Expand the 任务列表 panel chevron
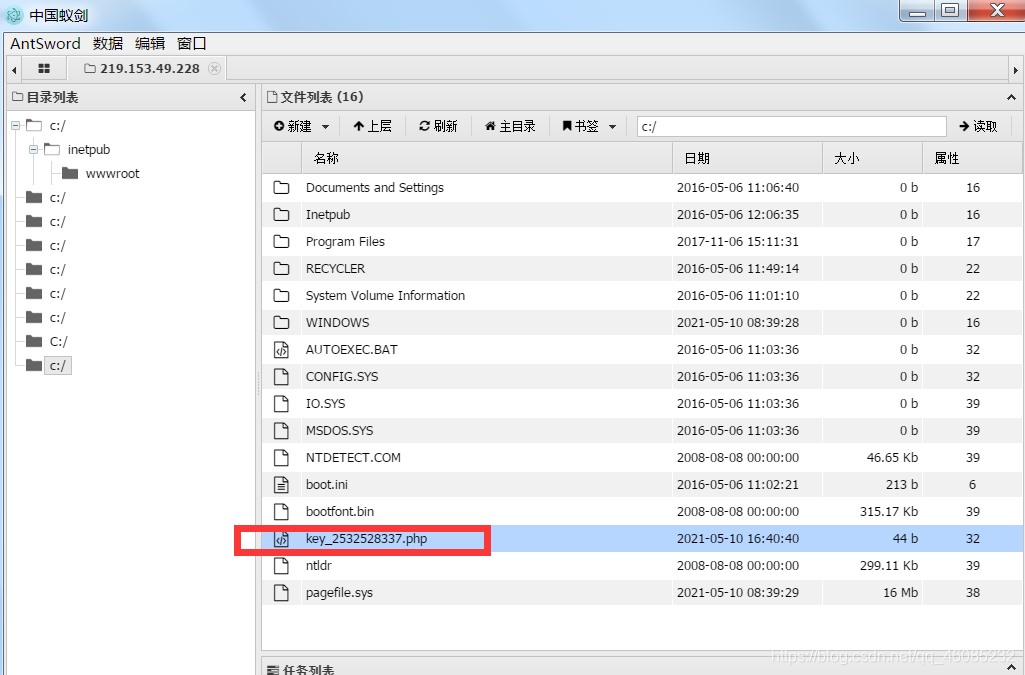The height and width of the screenshot is (675, 1025). click(x=1011, y=667)
